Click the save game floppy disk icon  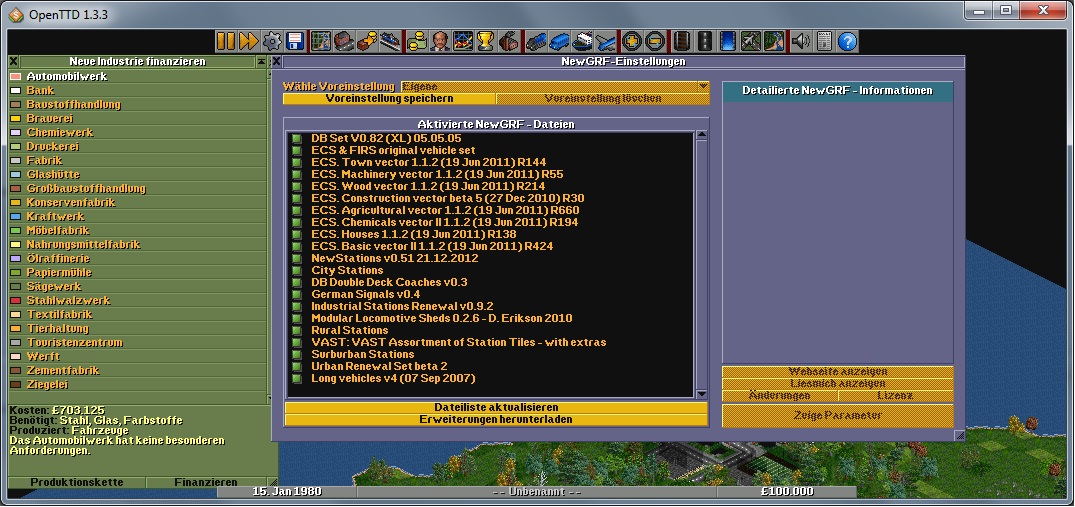[294, 41]
